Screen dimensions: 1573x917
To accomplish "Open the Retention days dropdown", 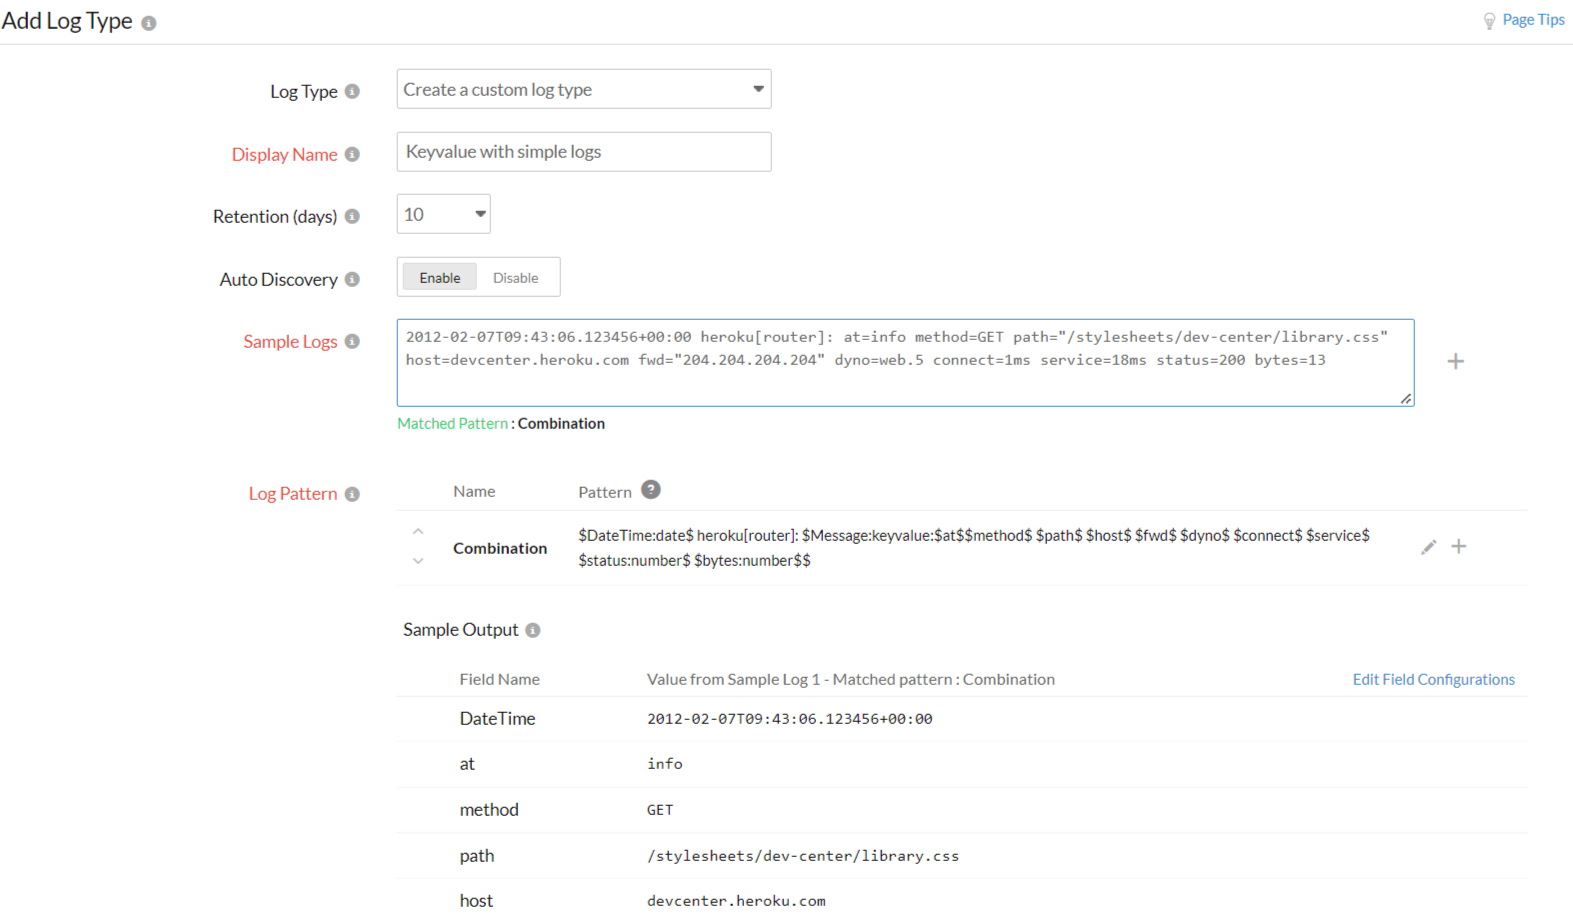I will 443,214.
